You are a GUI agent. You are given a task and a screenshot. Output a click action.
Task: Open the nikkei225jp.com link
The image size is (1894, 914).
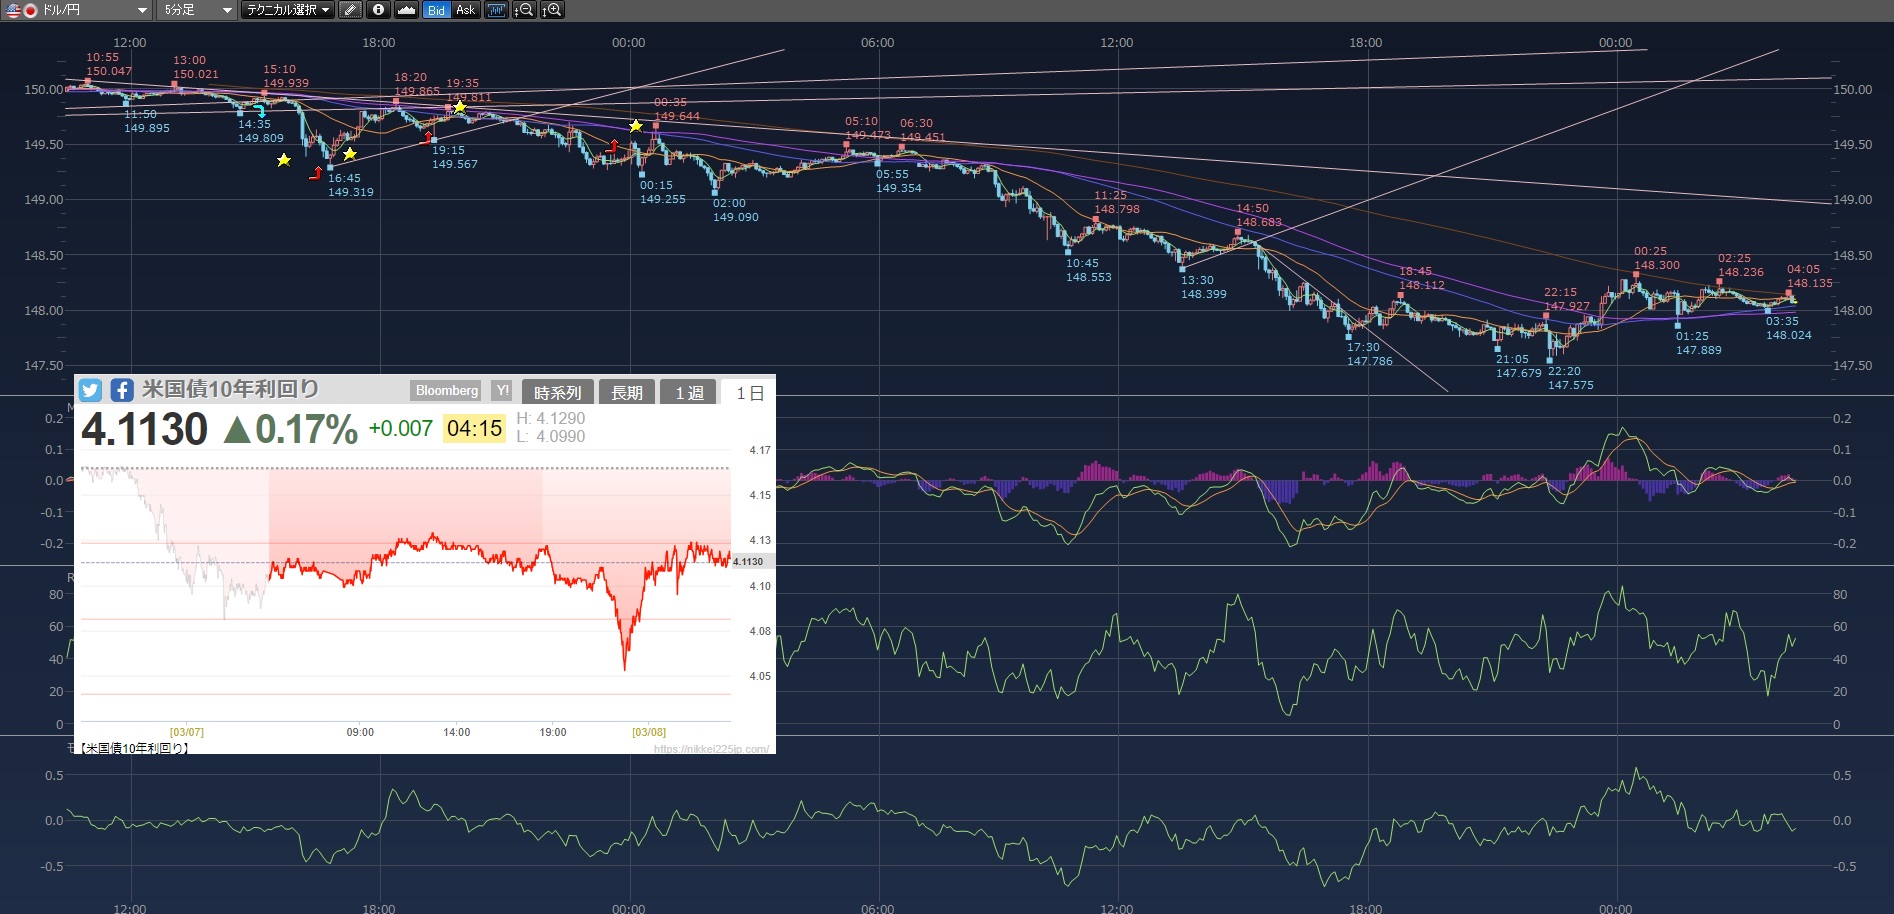(x=711, y=749)
